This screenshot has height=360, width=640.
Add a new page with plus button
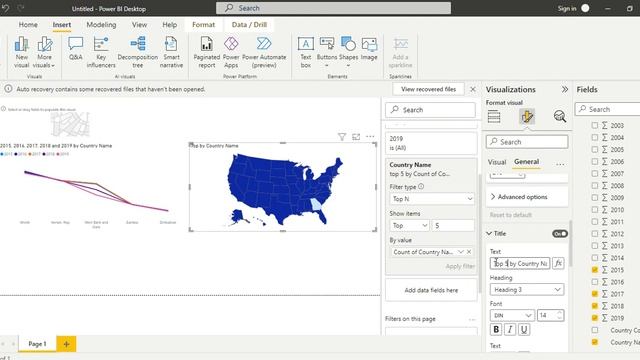(x=66, y=344)
